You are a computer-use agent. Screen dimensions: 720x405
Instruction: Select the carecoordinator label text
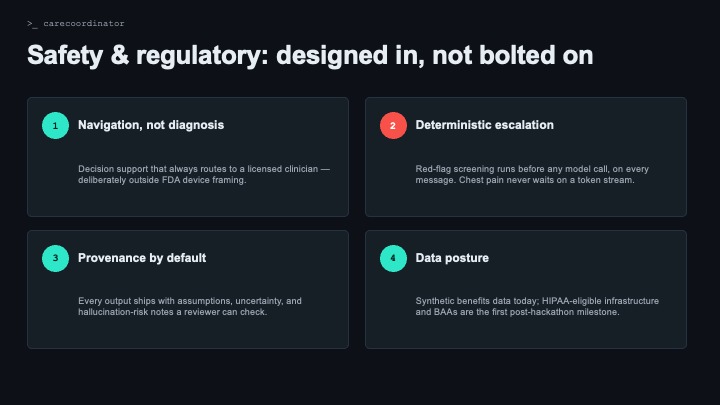(84, 23)
